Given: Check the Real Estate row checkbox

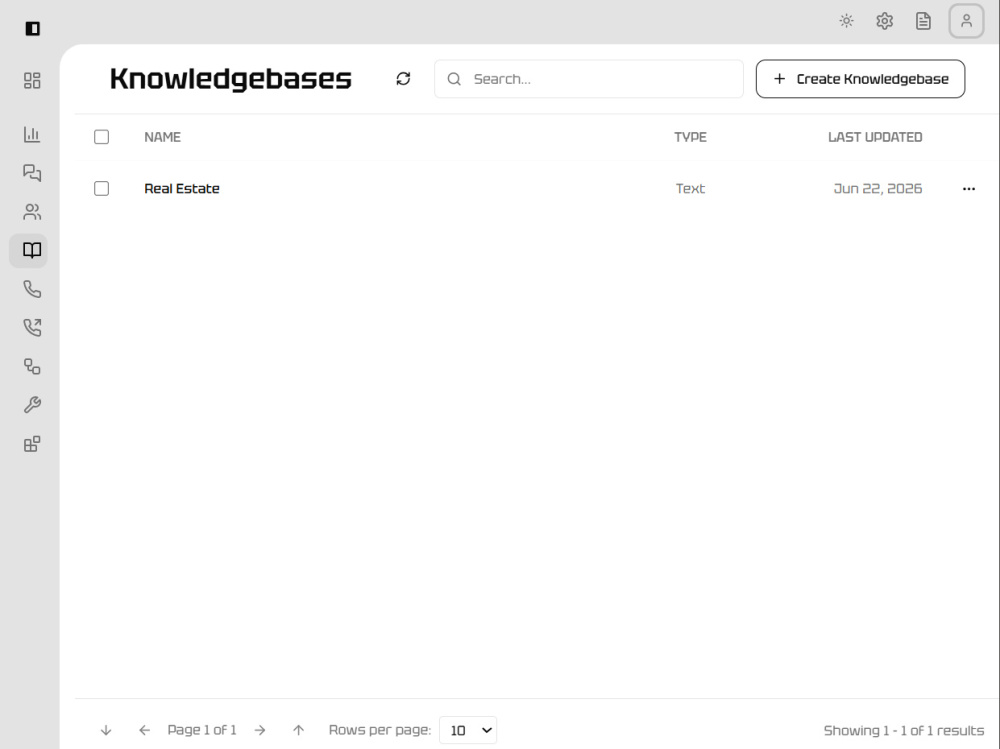Looking at the screenshot, I should coord(101,189).
